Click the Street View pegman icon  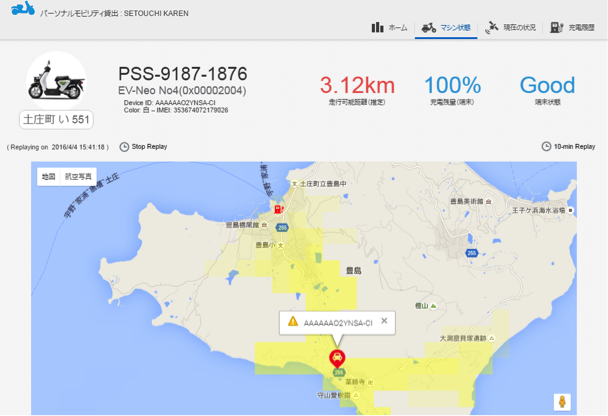tap(562, 402)
